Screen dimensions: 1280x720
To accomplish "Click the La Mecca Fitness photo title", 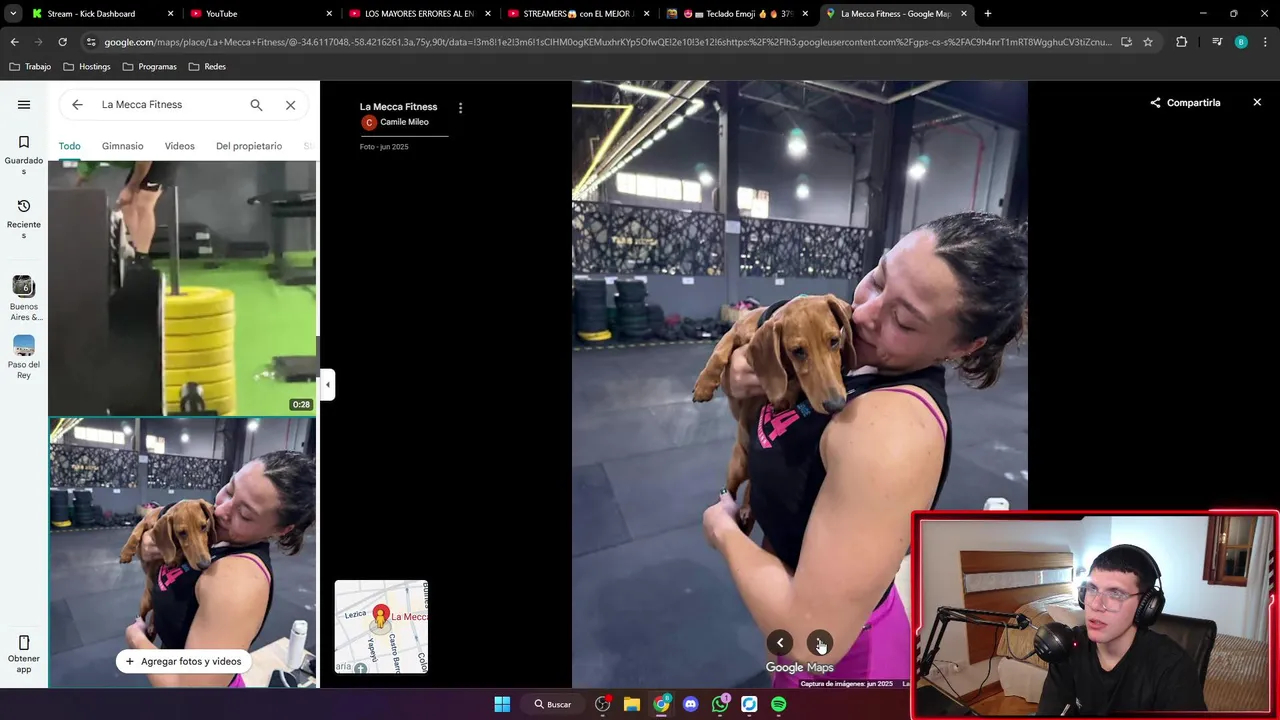I will tap(398, 107).
